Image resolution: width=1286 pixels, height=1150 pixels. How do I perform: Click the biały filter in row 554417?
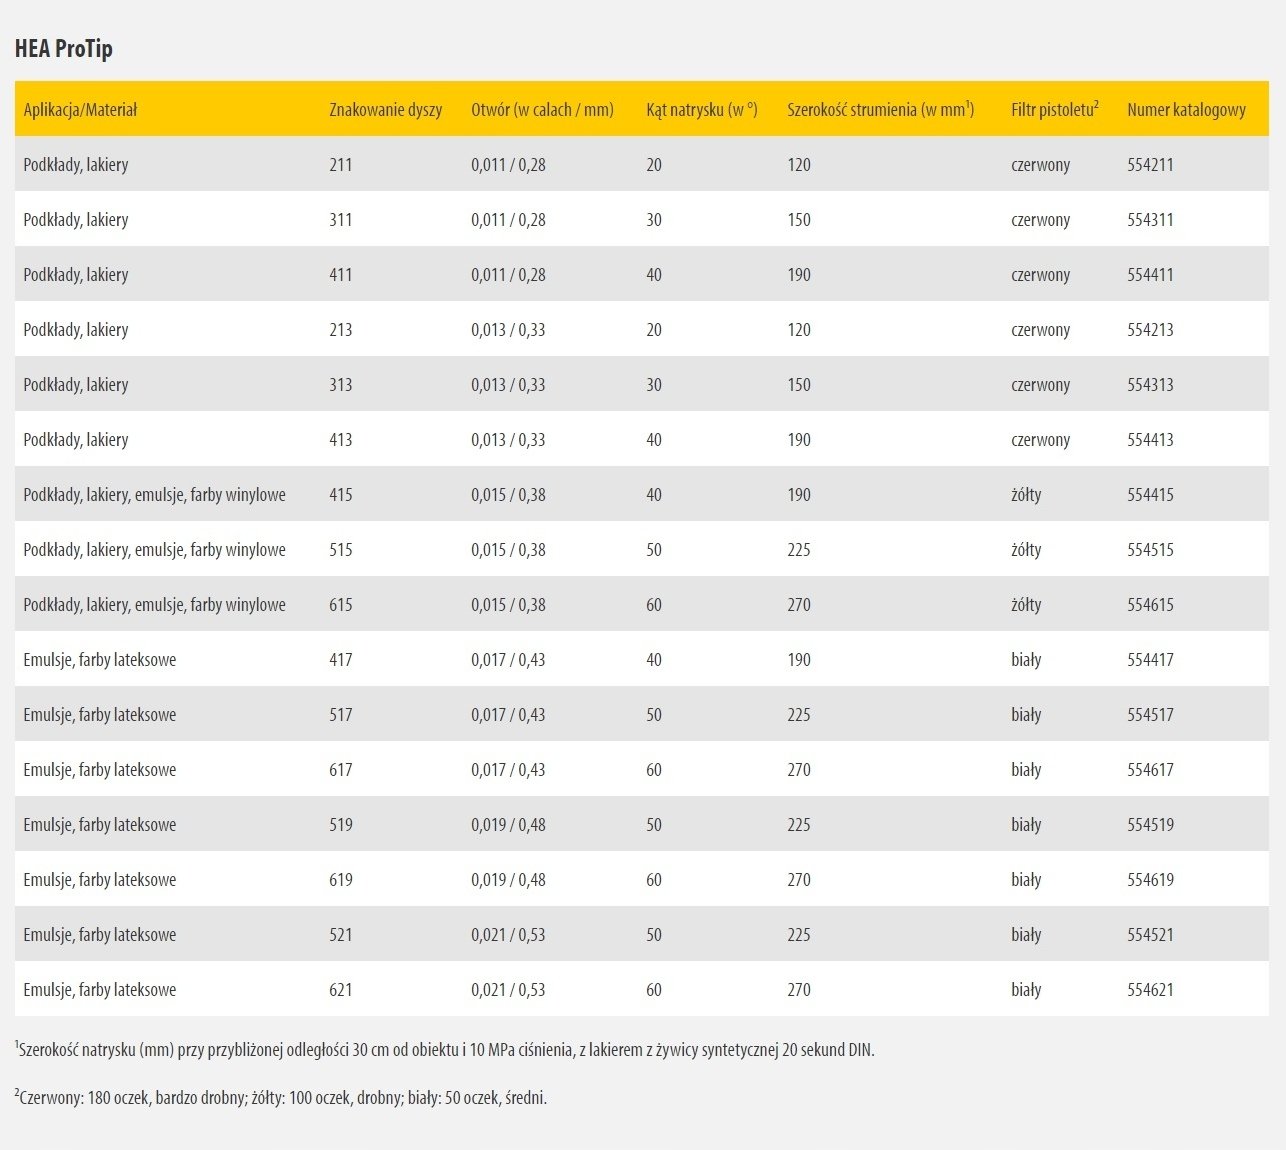[1026, 660]
